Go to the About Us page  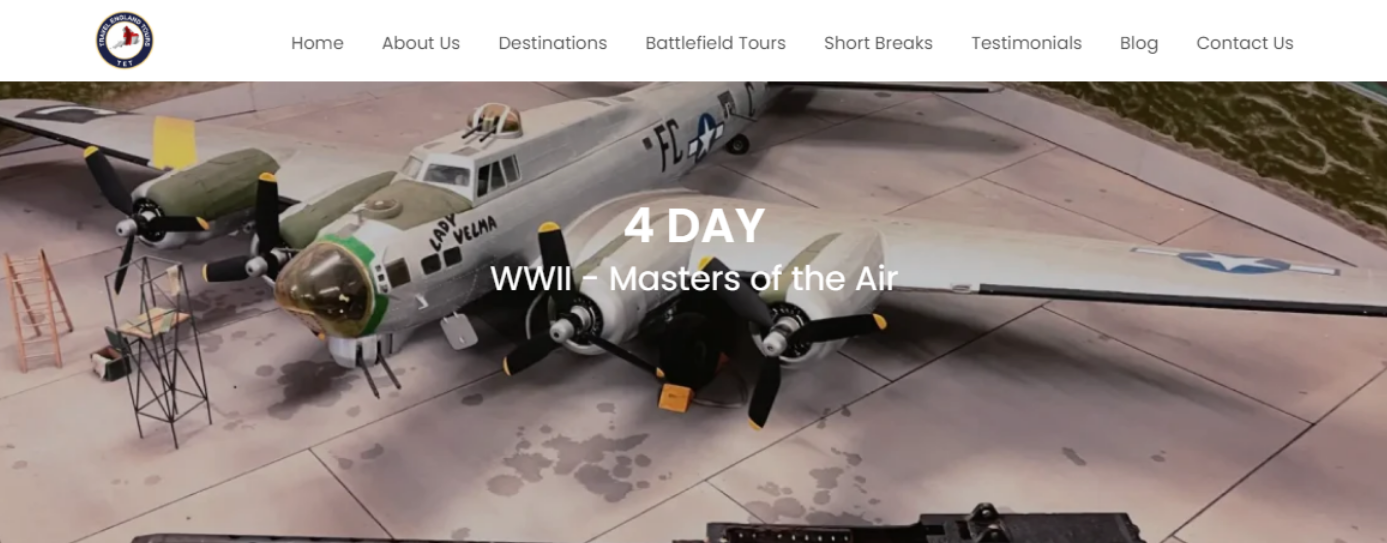(x=421, y=43)
